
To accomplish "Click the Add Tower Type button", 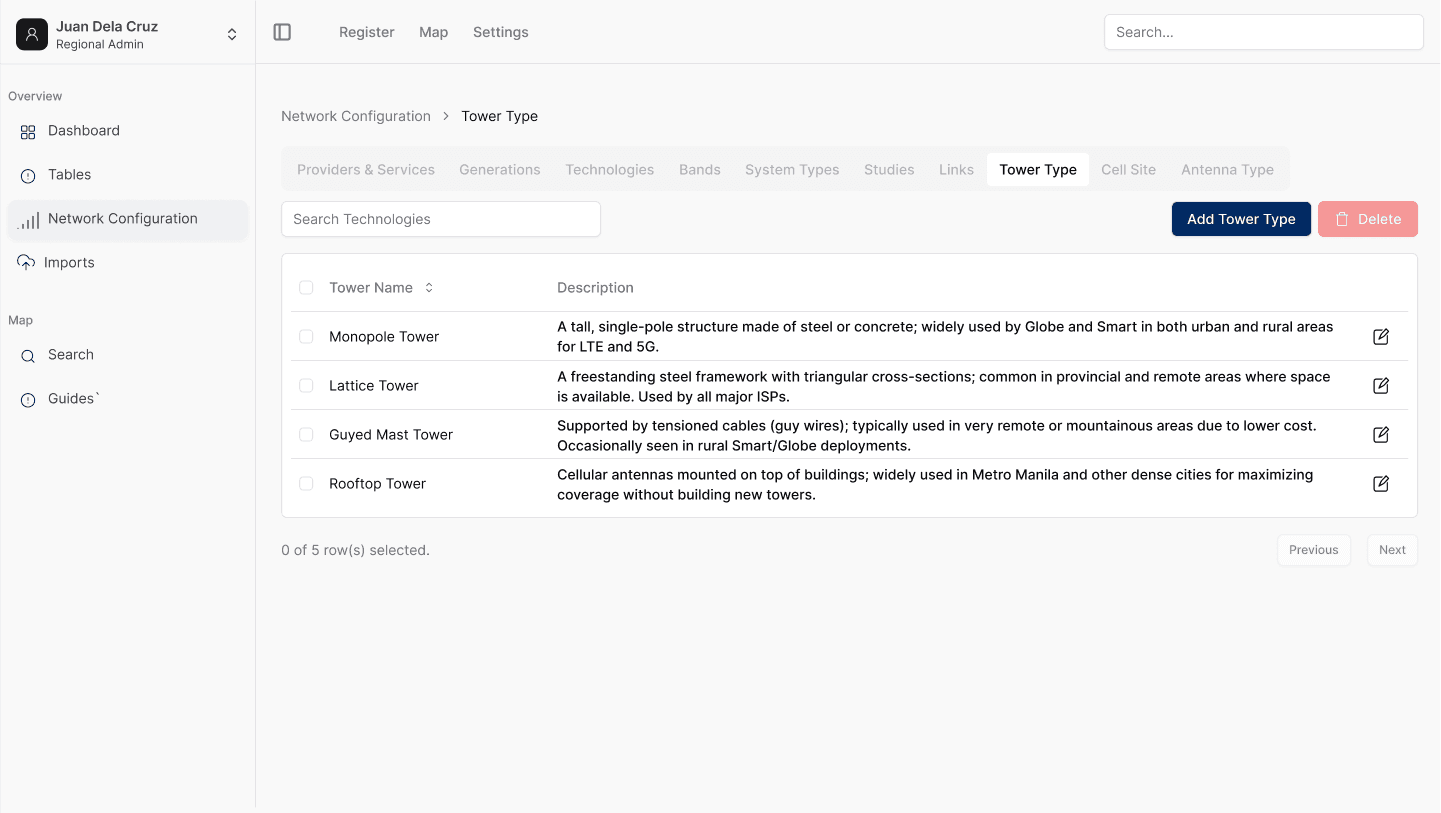I will pos(1241,219).
